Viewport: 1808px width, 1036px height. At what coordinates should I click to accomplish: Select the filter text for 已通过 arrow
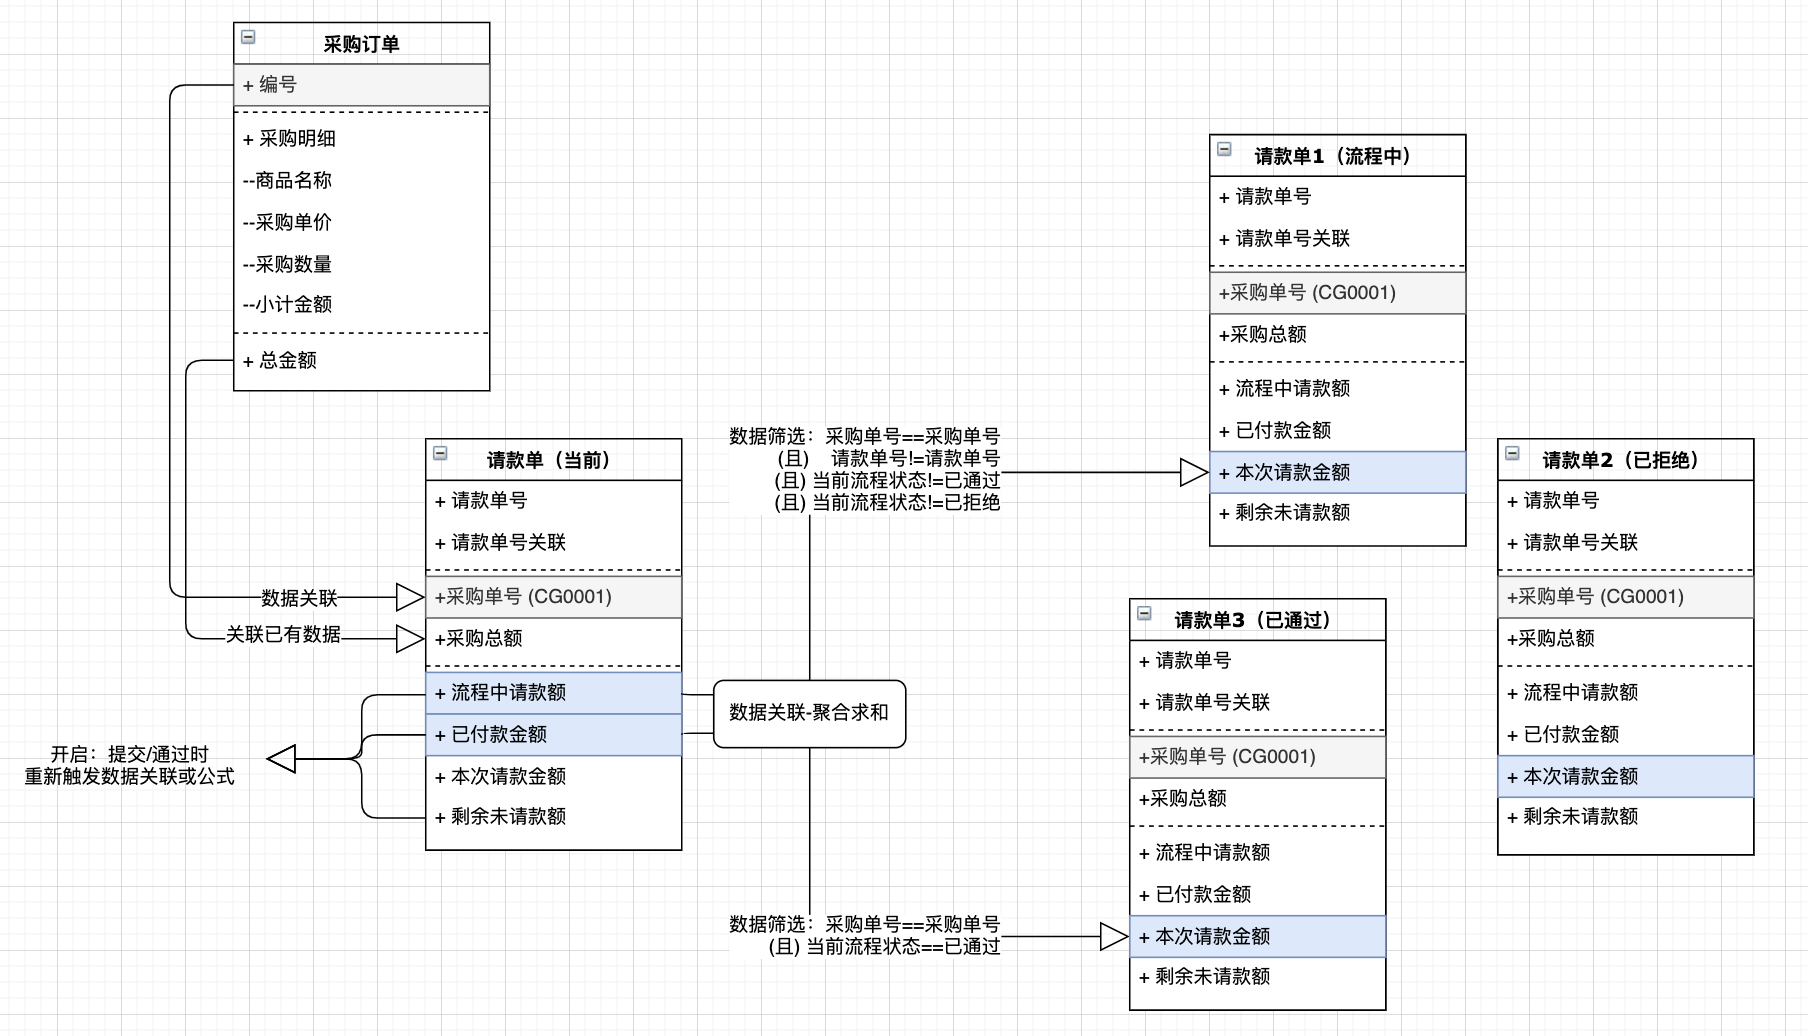click(865, 935)
